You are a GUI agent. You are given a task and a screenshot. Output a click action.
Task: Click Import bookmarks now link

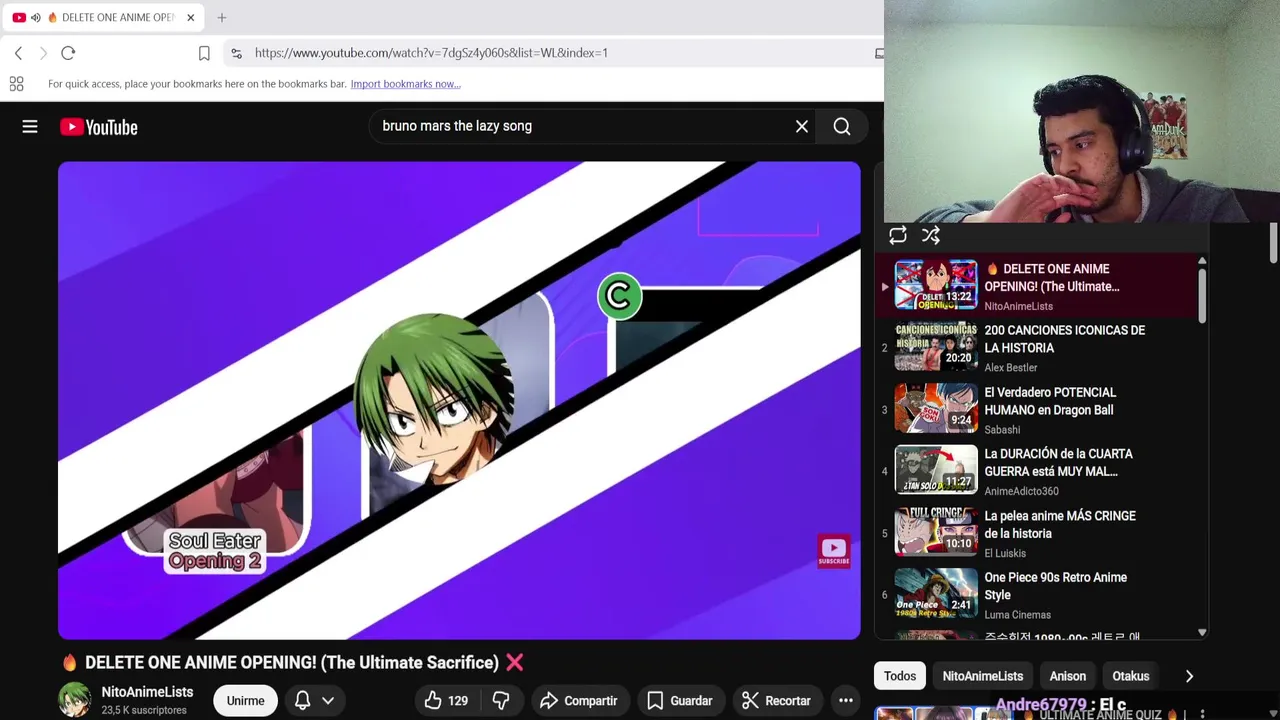[x=405, y=84]
